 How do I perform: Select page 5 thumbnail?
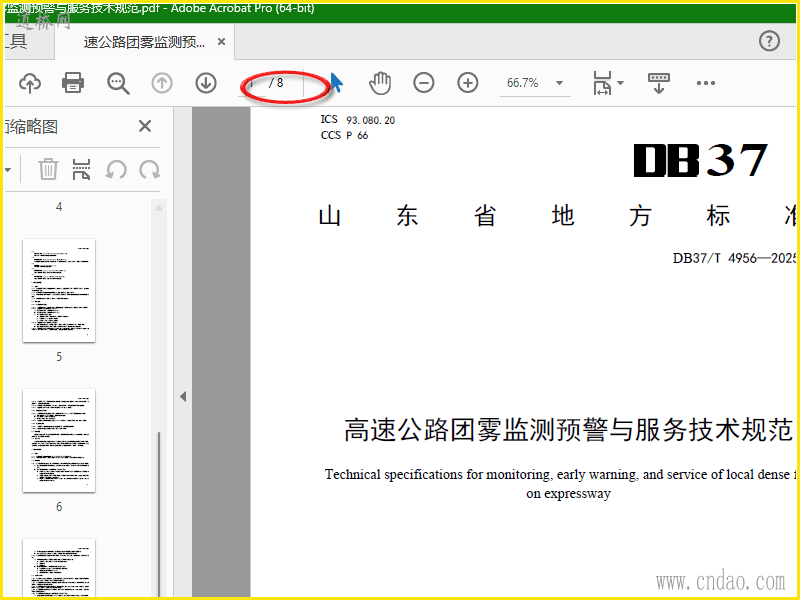point(59,290)
